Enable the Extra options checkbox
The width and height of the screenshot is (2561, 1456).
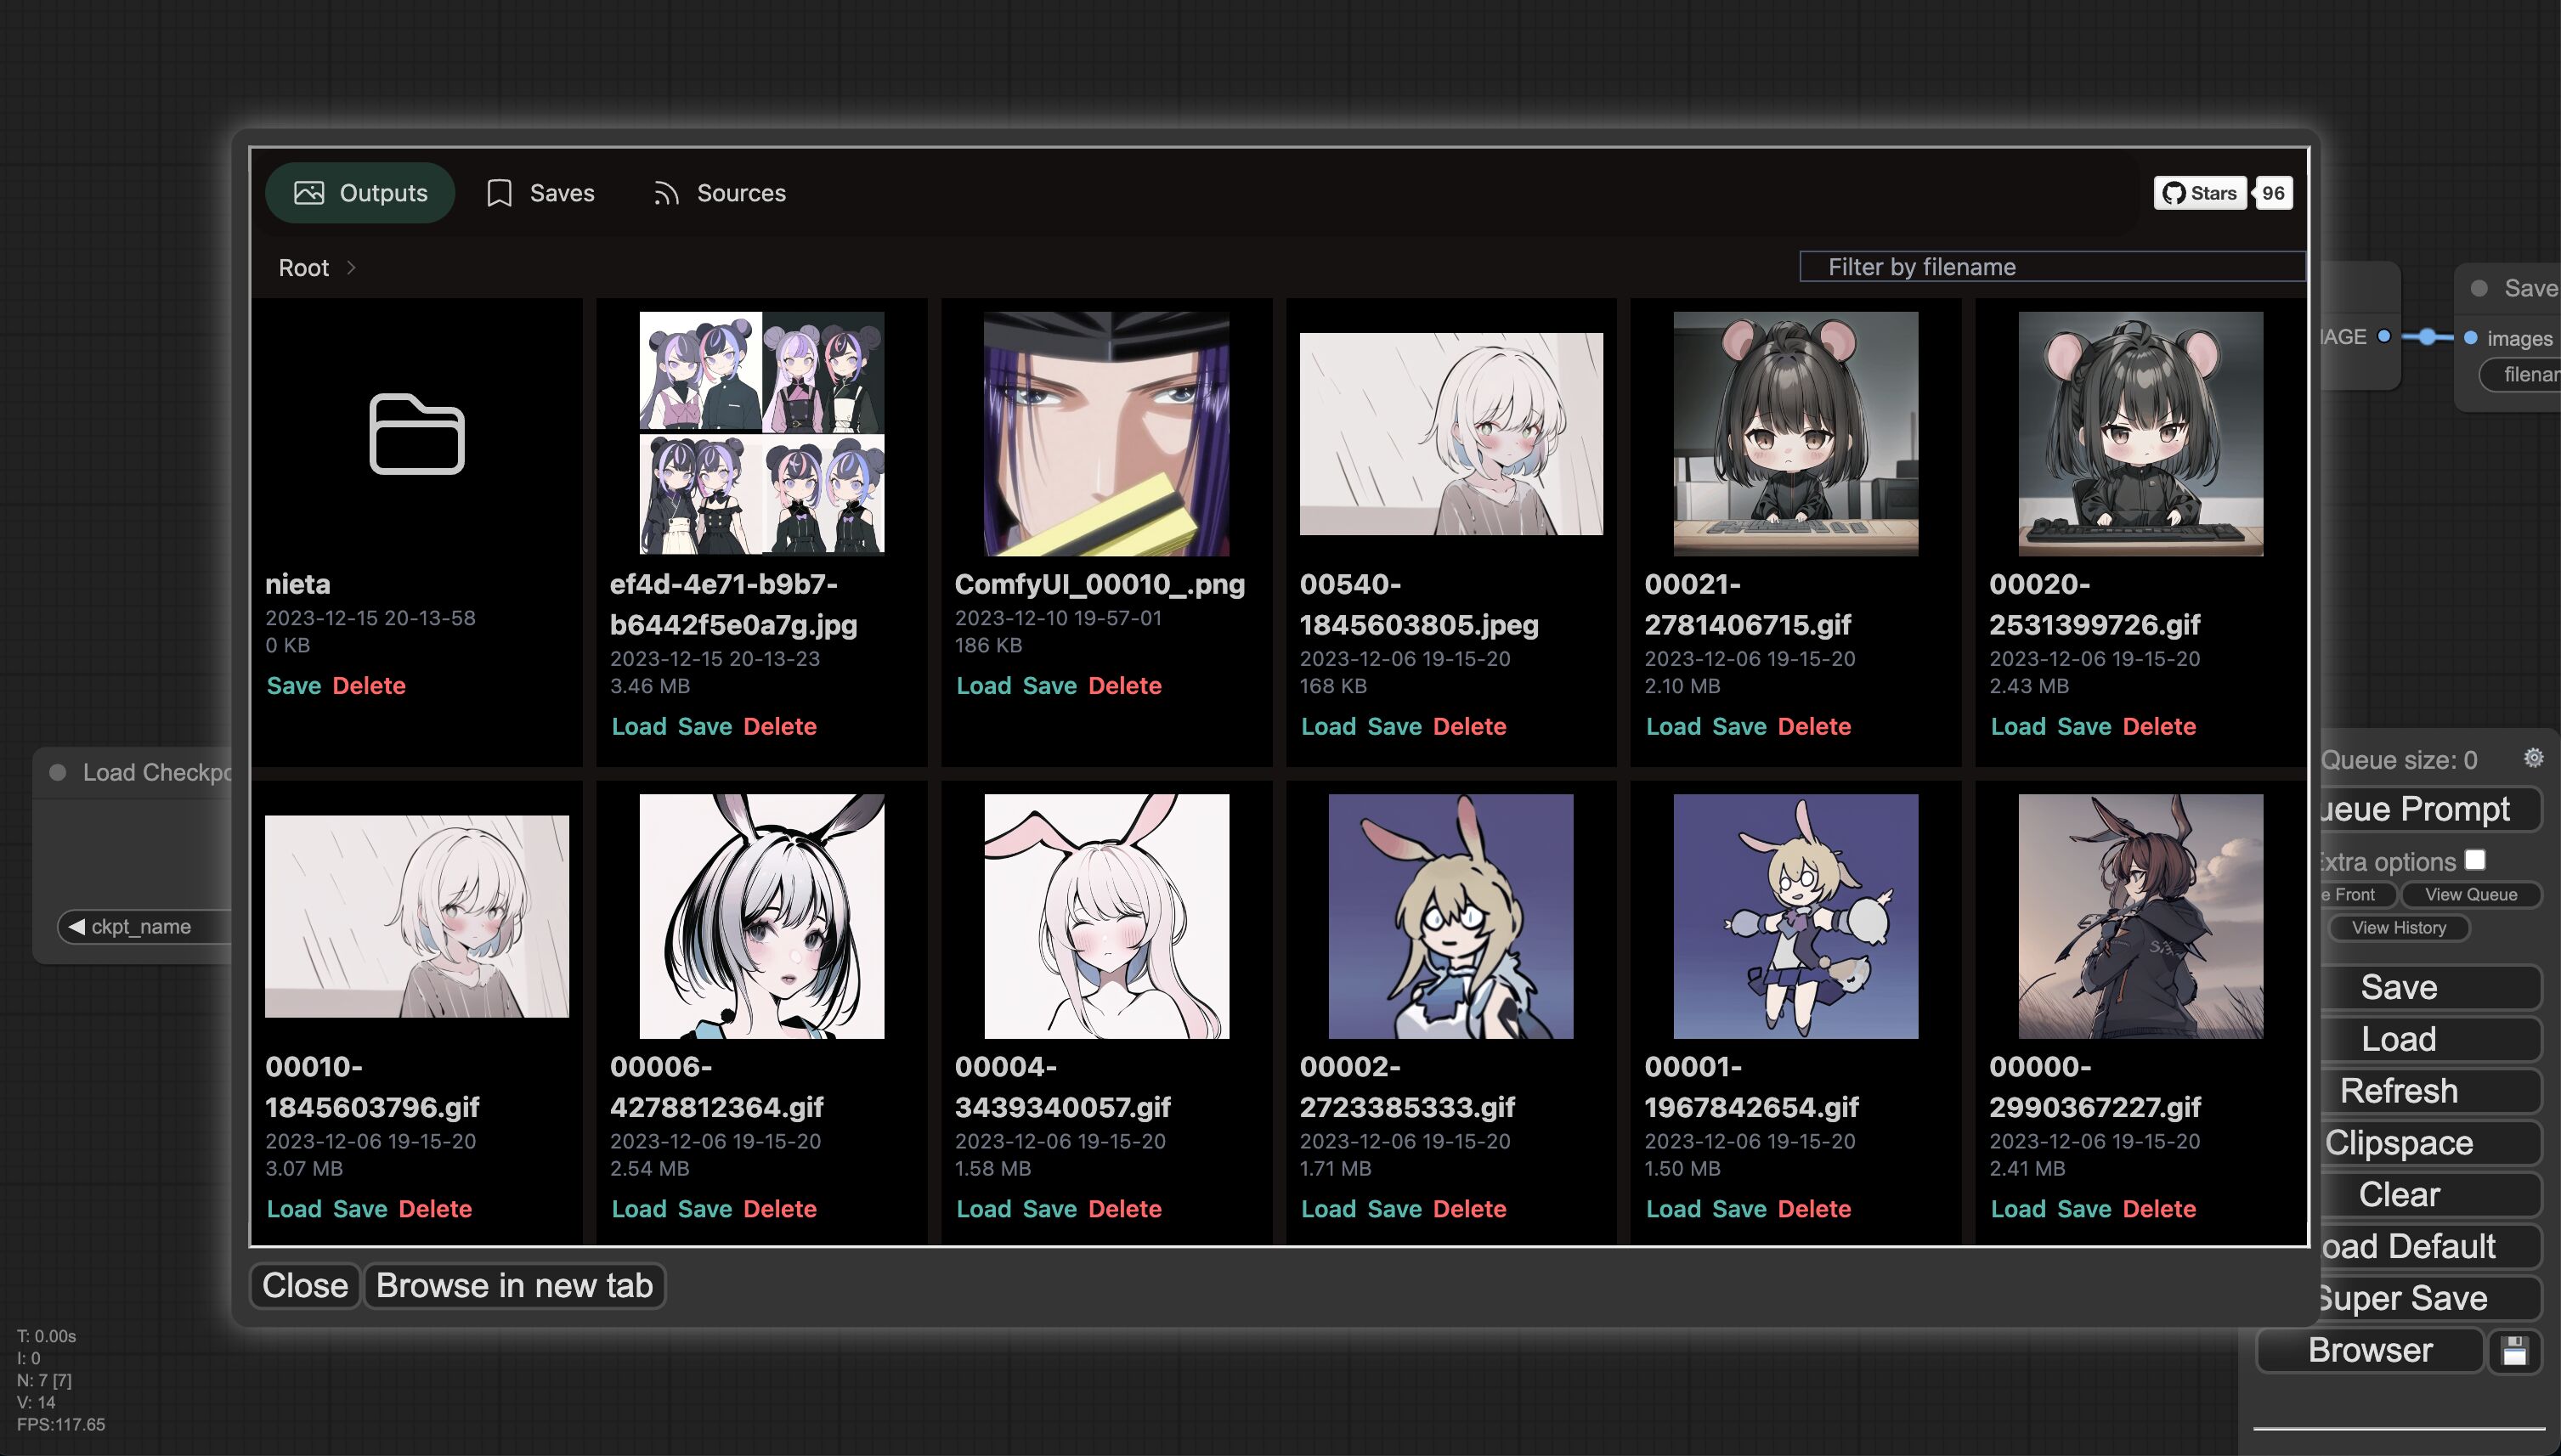pyautogui.click(x=2475, y=860)
